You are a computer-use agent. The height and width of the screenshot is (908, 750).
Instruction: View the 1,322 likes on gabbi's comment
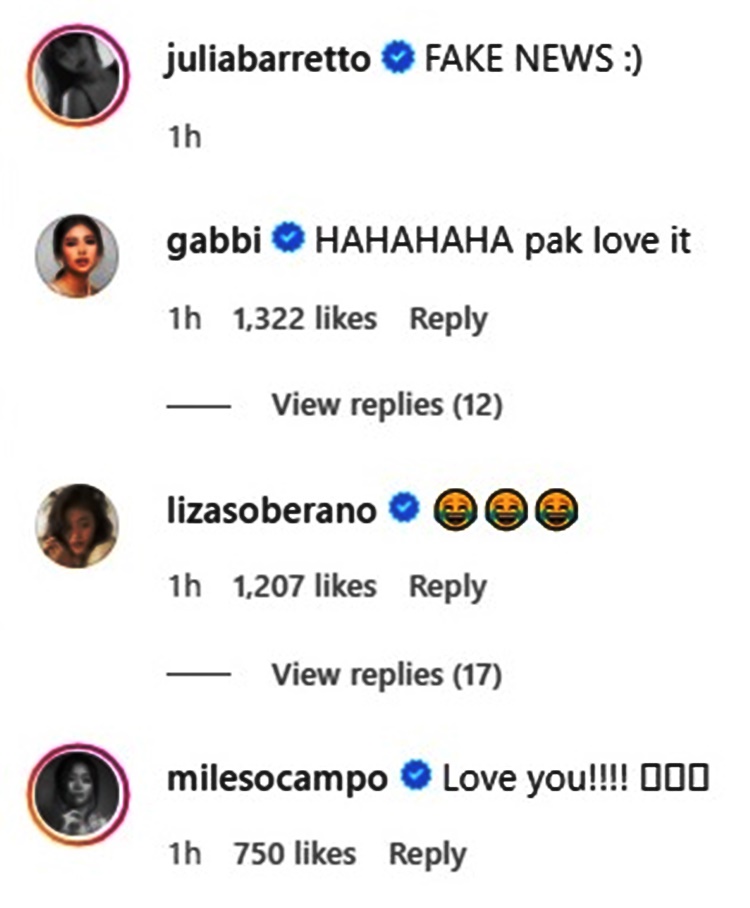[305, 318]
